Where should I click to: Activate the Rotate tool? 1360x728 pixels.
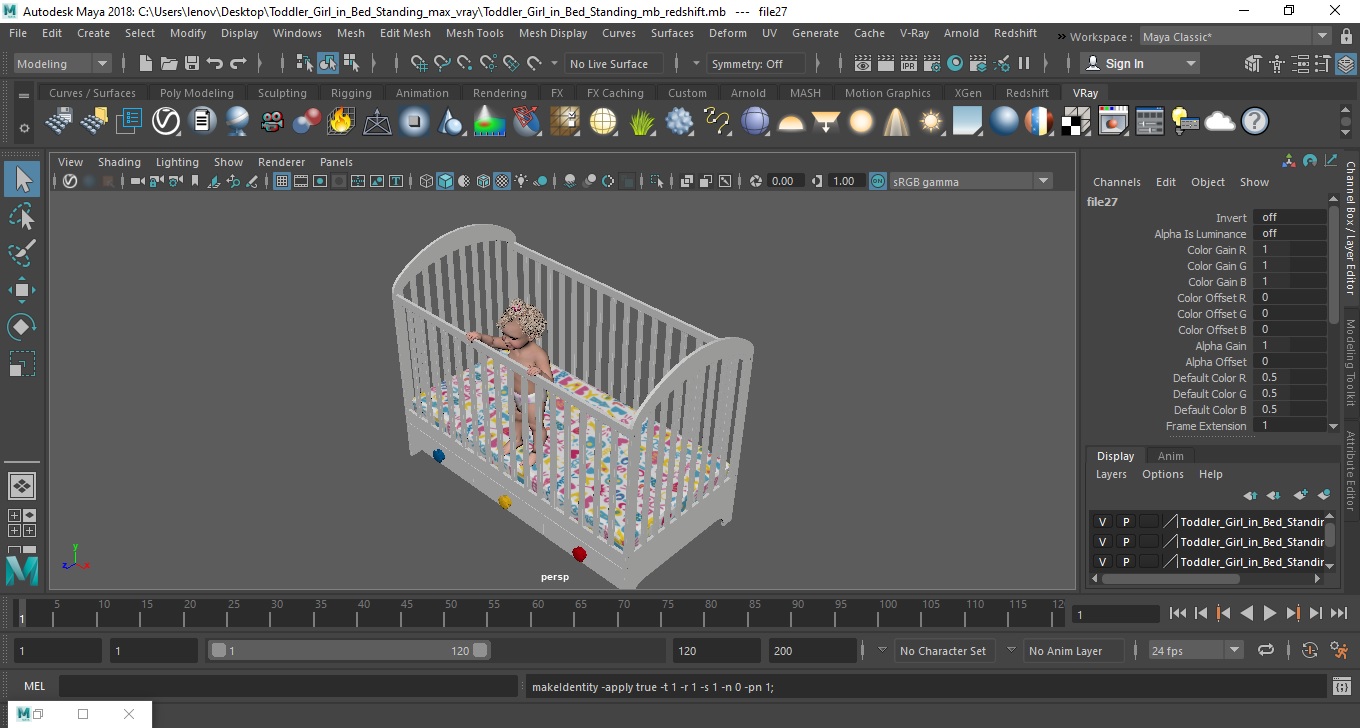click(x=22, y=327)
